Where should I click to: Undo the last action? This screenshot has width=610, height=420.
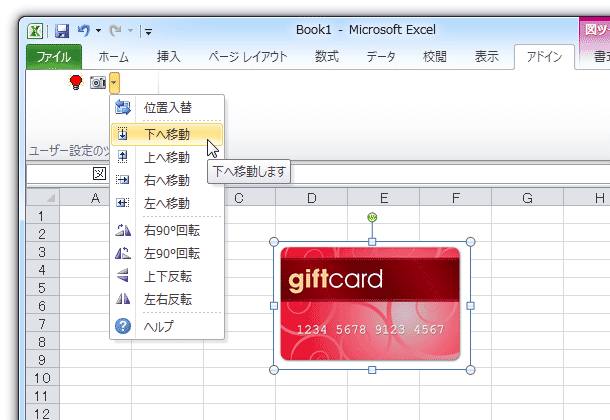coord(84,30)
